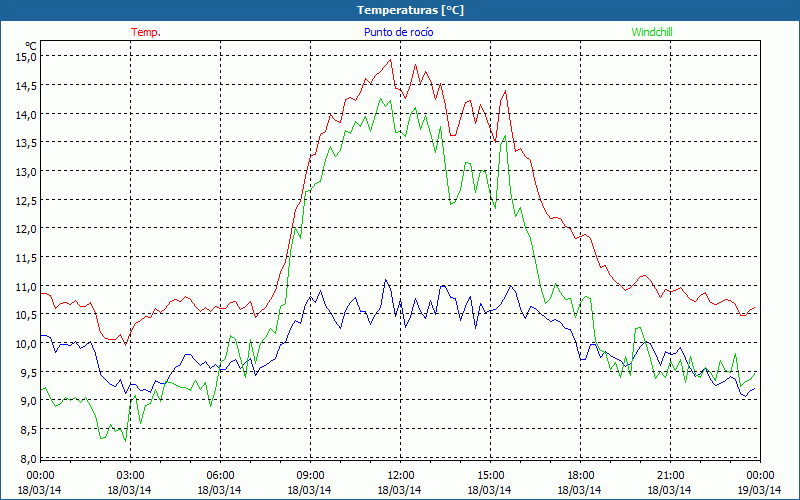Viewport: 800px width, 500px height.
Task: Click the 13,5 y-axis value
Action: click(x=28, y=143)
